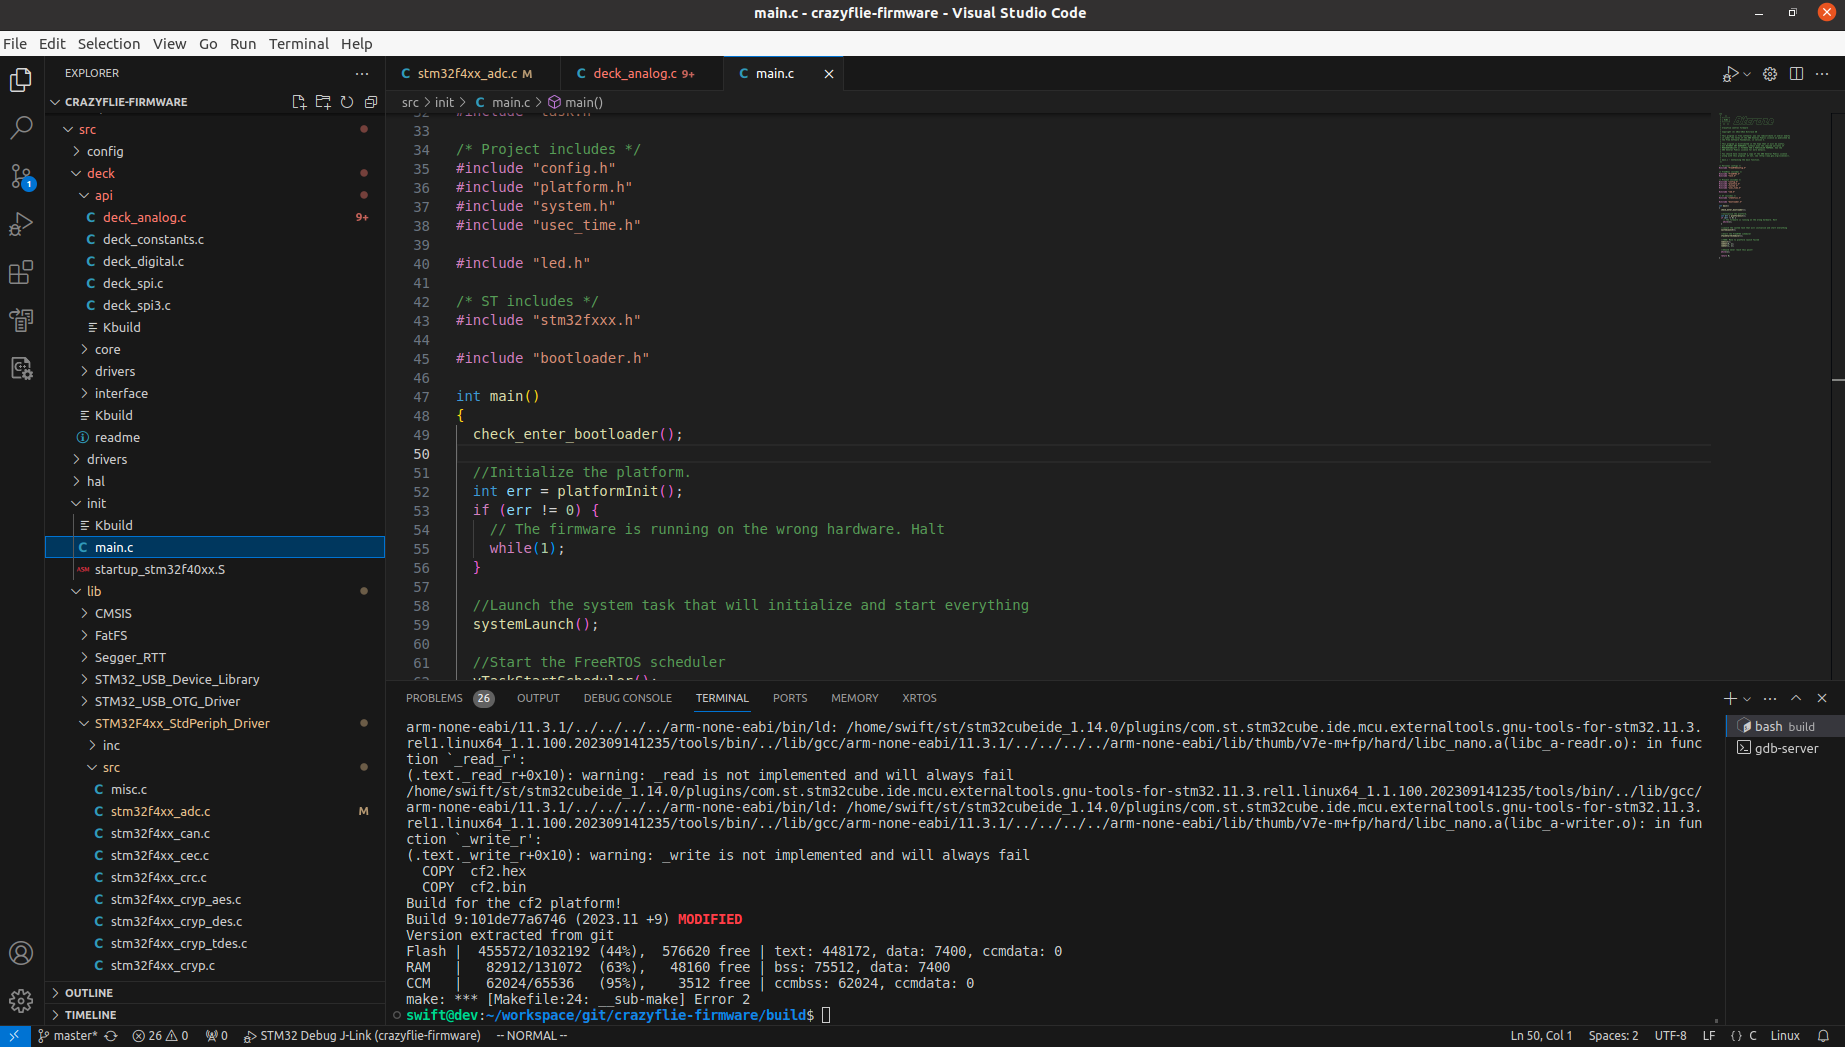Open terminal launch profile dropdown arrow
This screenshot has width=1845, height=1047.
1747,699
